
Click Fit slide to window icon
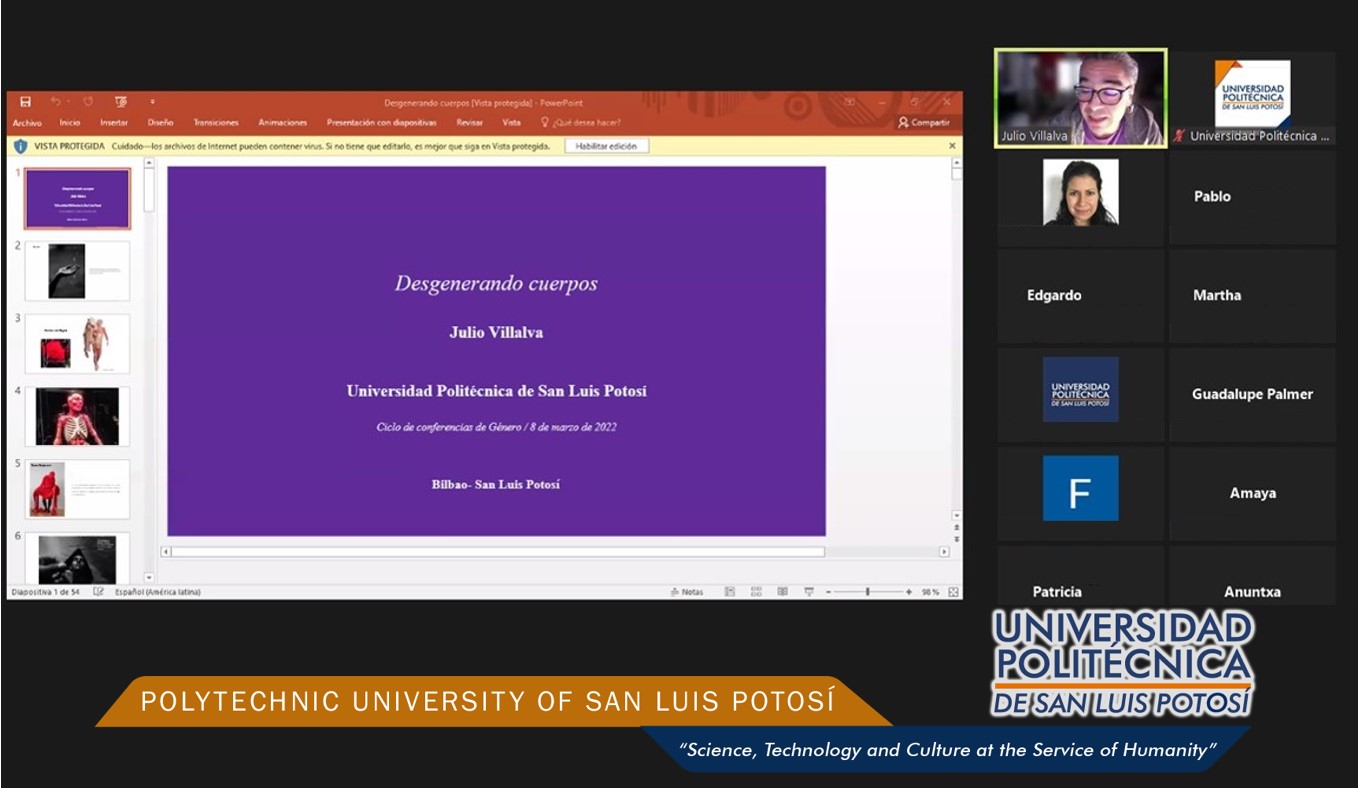954,592
